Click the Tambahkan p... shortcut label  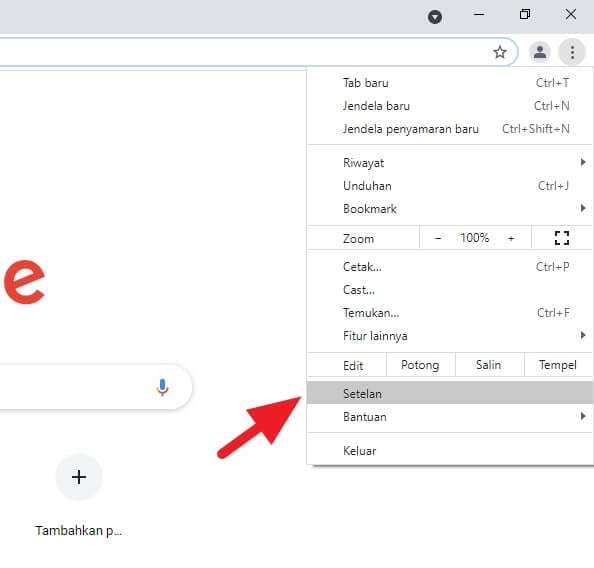tap(78, 530)
